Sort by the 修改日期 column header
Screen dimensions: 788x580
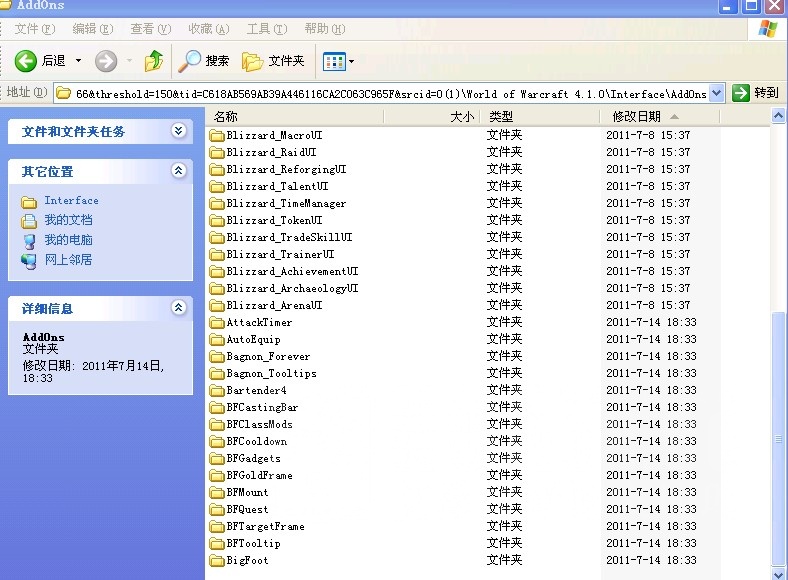660,117
